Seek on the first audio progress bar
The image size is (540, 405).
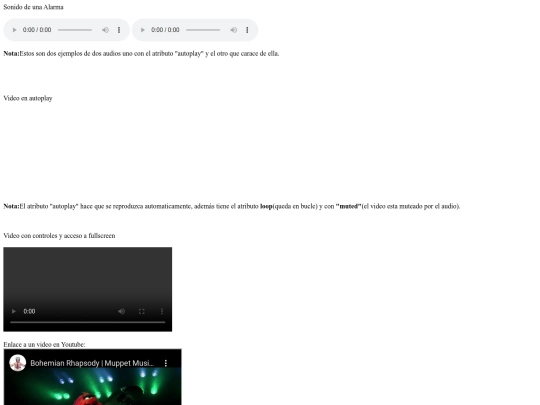click(75, 30)
